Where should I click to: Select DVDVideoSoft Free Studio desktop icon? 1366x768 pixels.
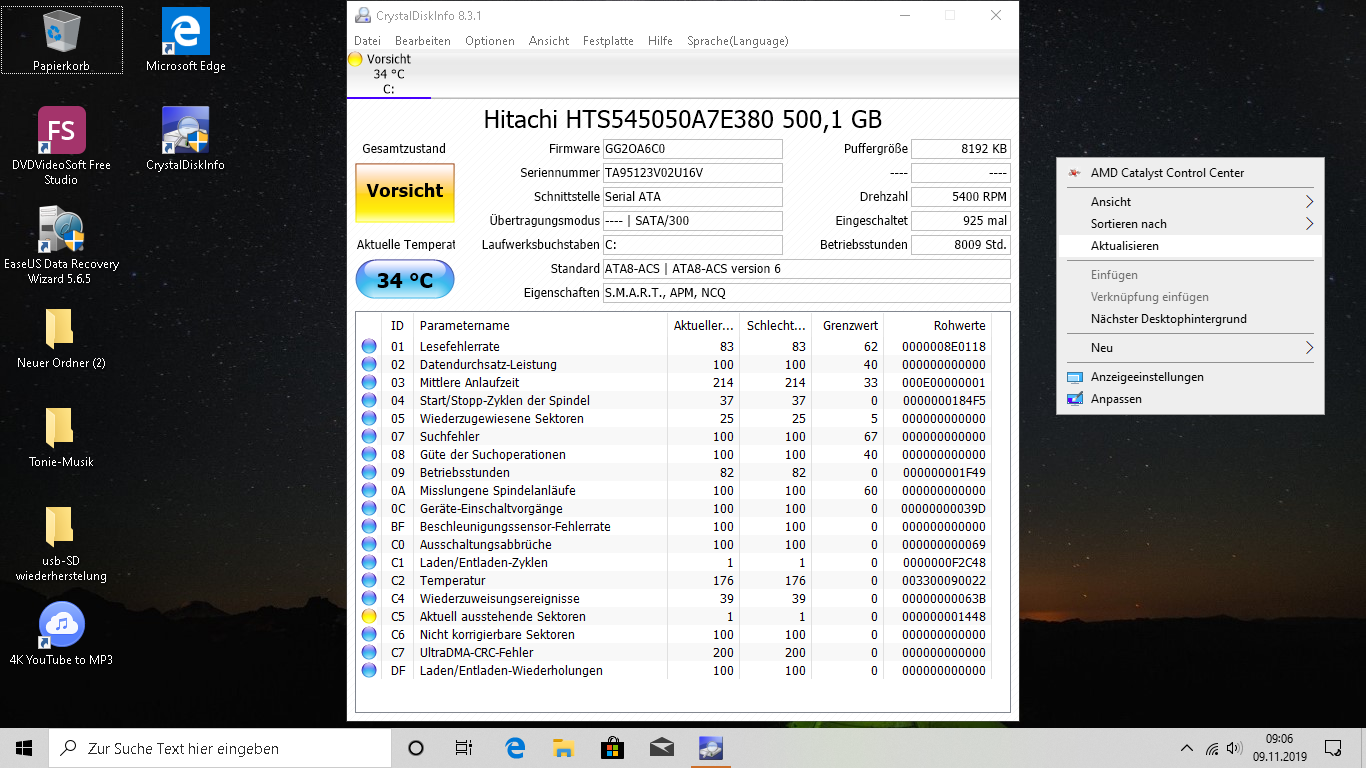[62, 146]
